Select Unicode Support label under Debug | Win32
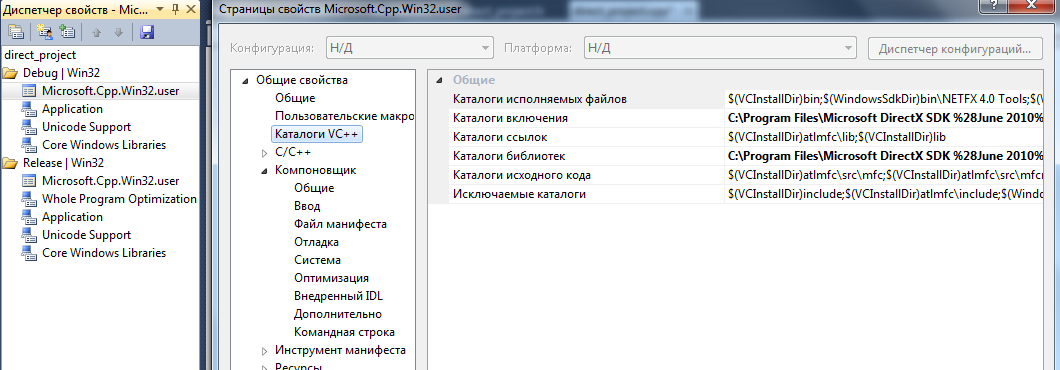The image size is (1060, 370). [x=87, y=127]
